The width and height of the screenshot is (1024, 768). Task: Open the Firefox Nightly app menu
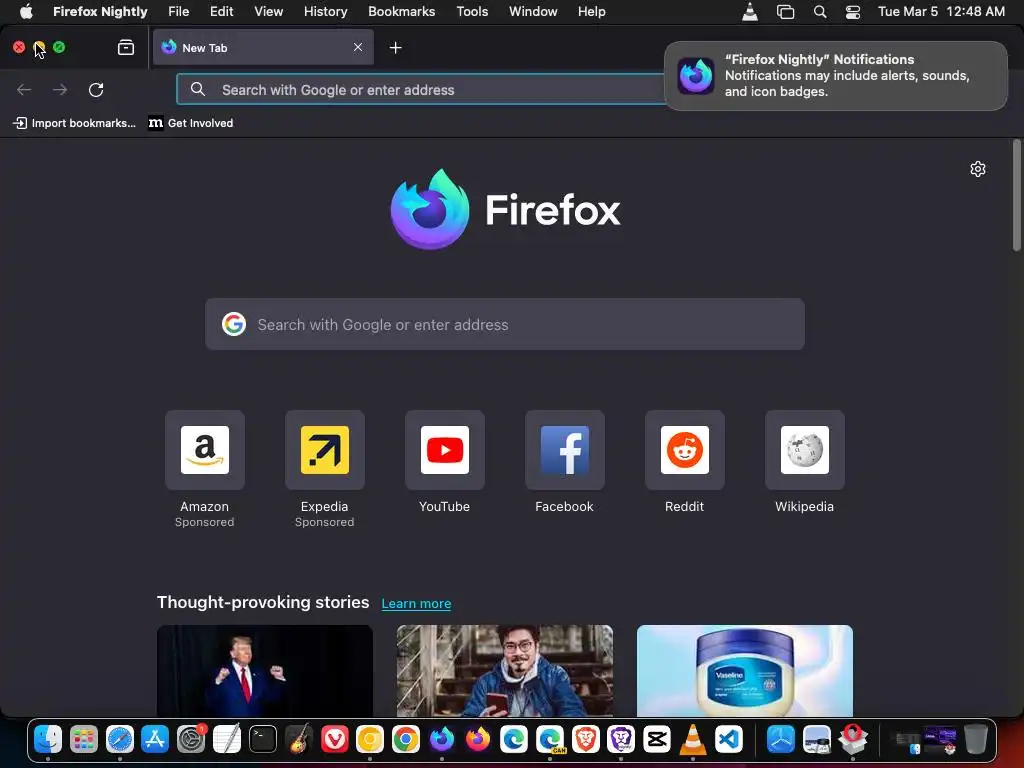[x=100, y=12]
